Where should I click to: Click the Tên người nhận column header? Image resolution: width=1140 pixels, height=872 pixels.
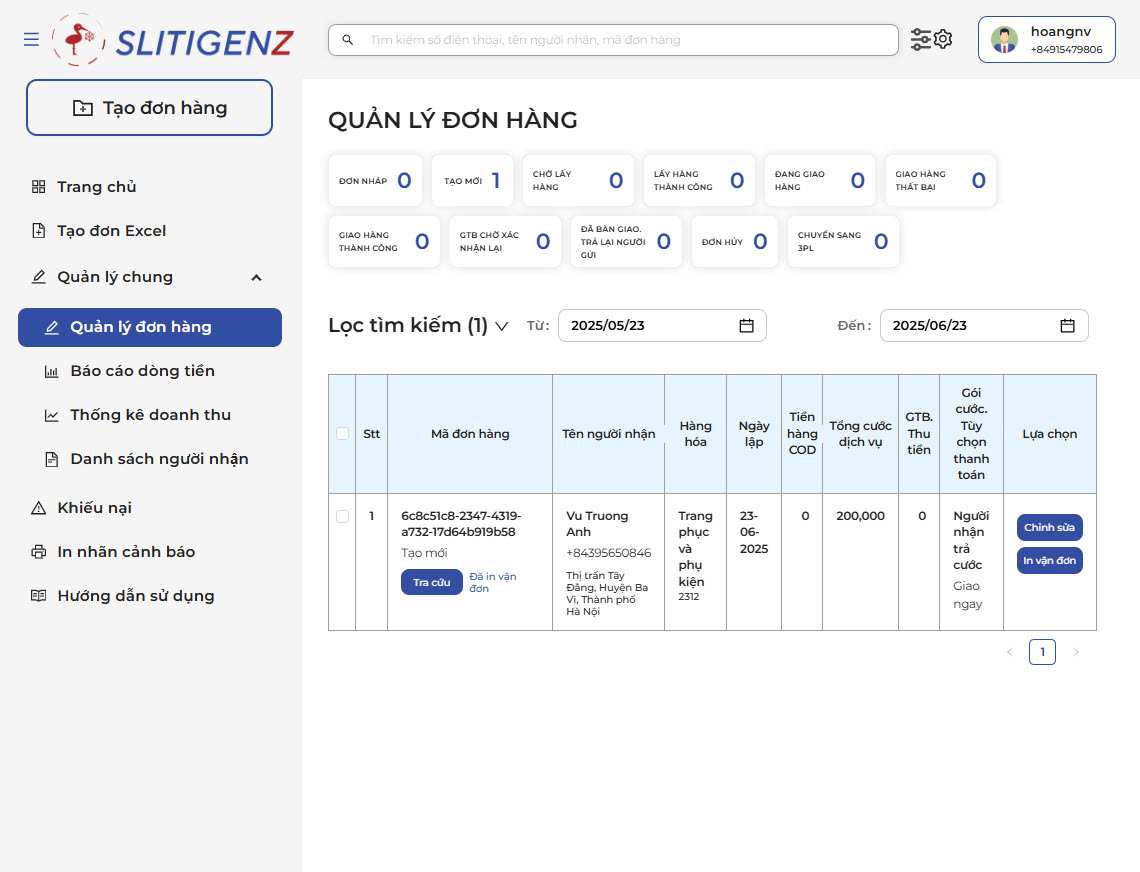click(609, 433)
